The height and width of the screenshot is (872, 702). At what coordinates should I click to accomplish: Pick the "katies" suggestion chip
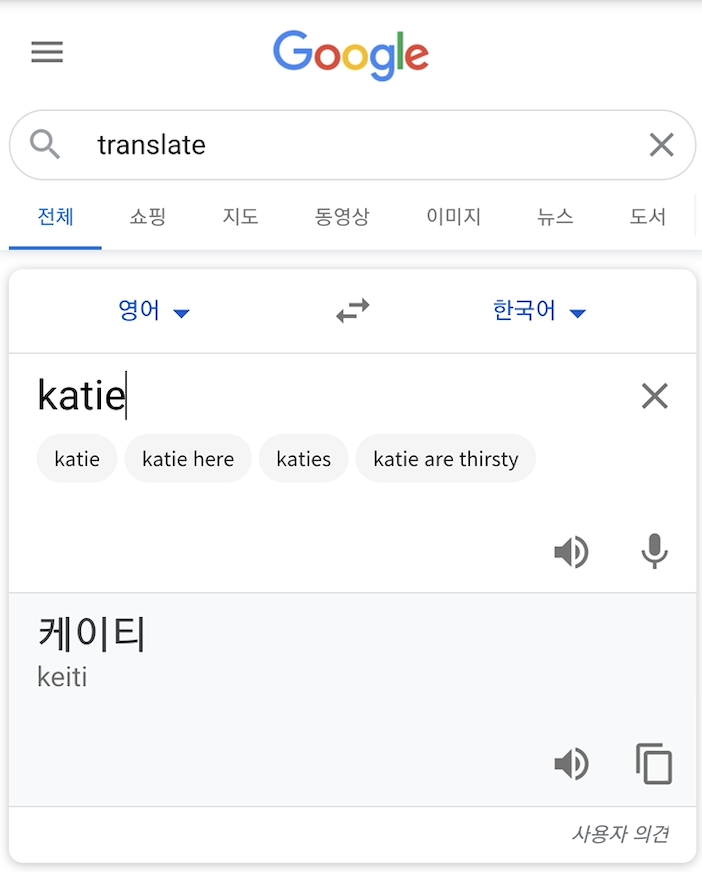[x=303, y=459]
